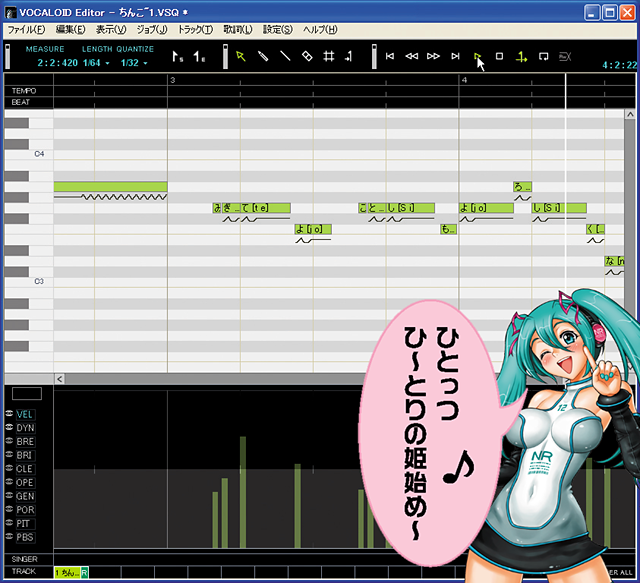Stop playback with the stop button
This screenshot has height=583, width=640.
pyautogui.click(x=499, y=56)
